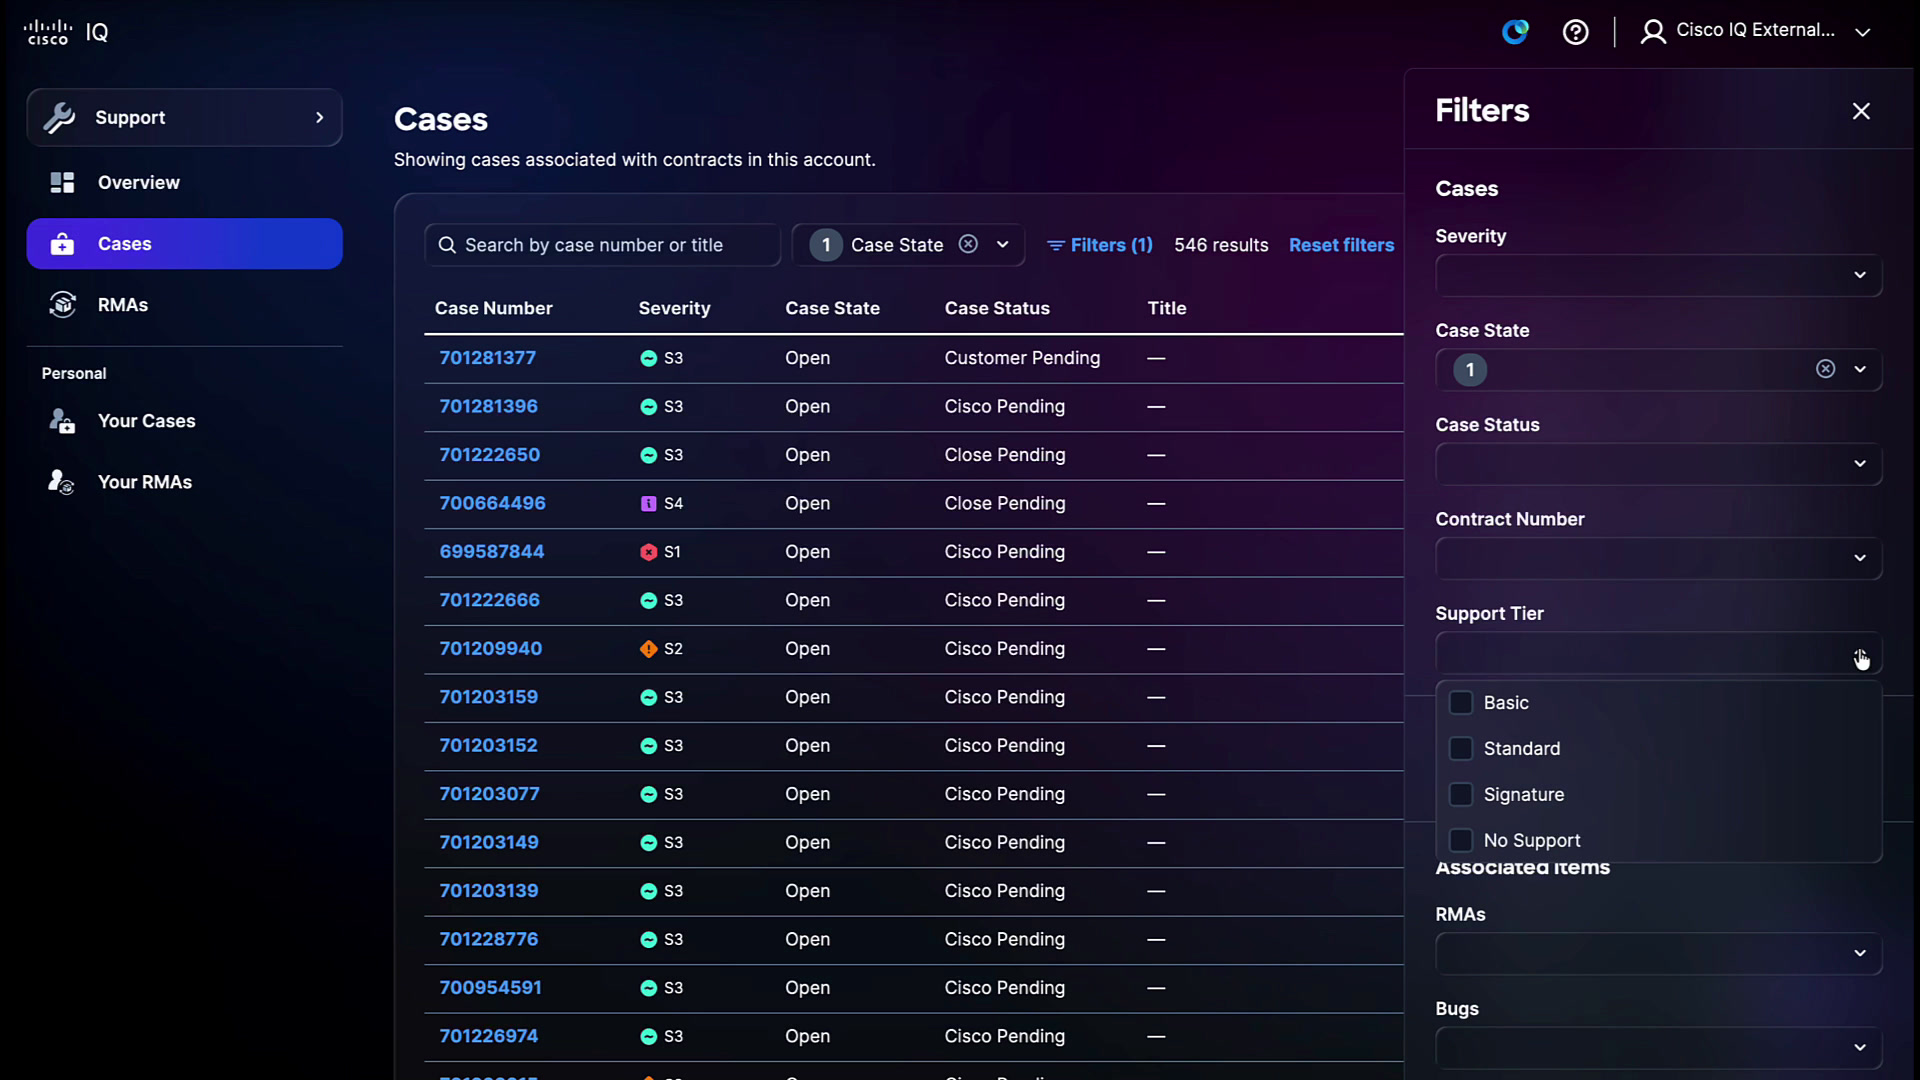Open case 701228776
The image size is (1920, 1080).
(488, 939)
